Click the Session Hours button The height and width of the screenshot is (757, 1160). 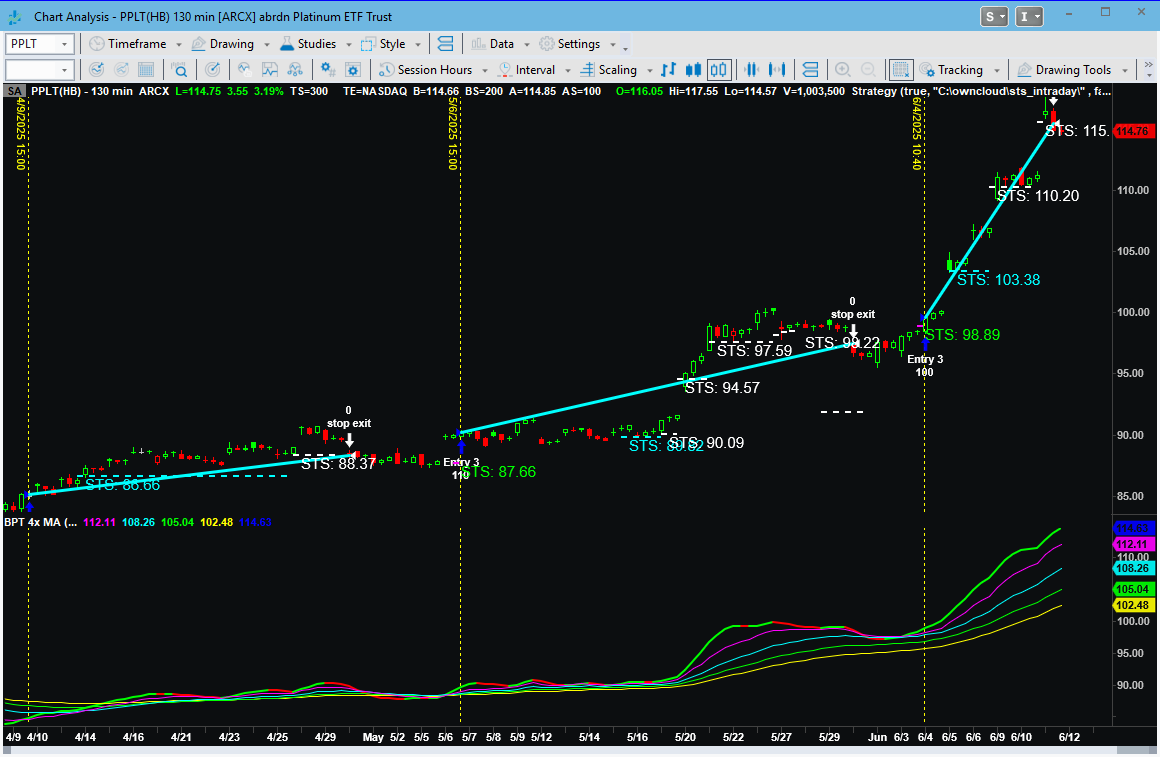[x=425, y=70]
